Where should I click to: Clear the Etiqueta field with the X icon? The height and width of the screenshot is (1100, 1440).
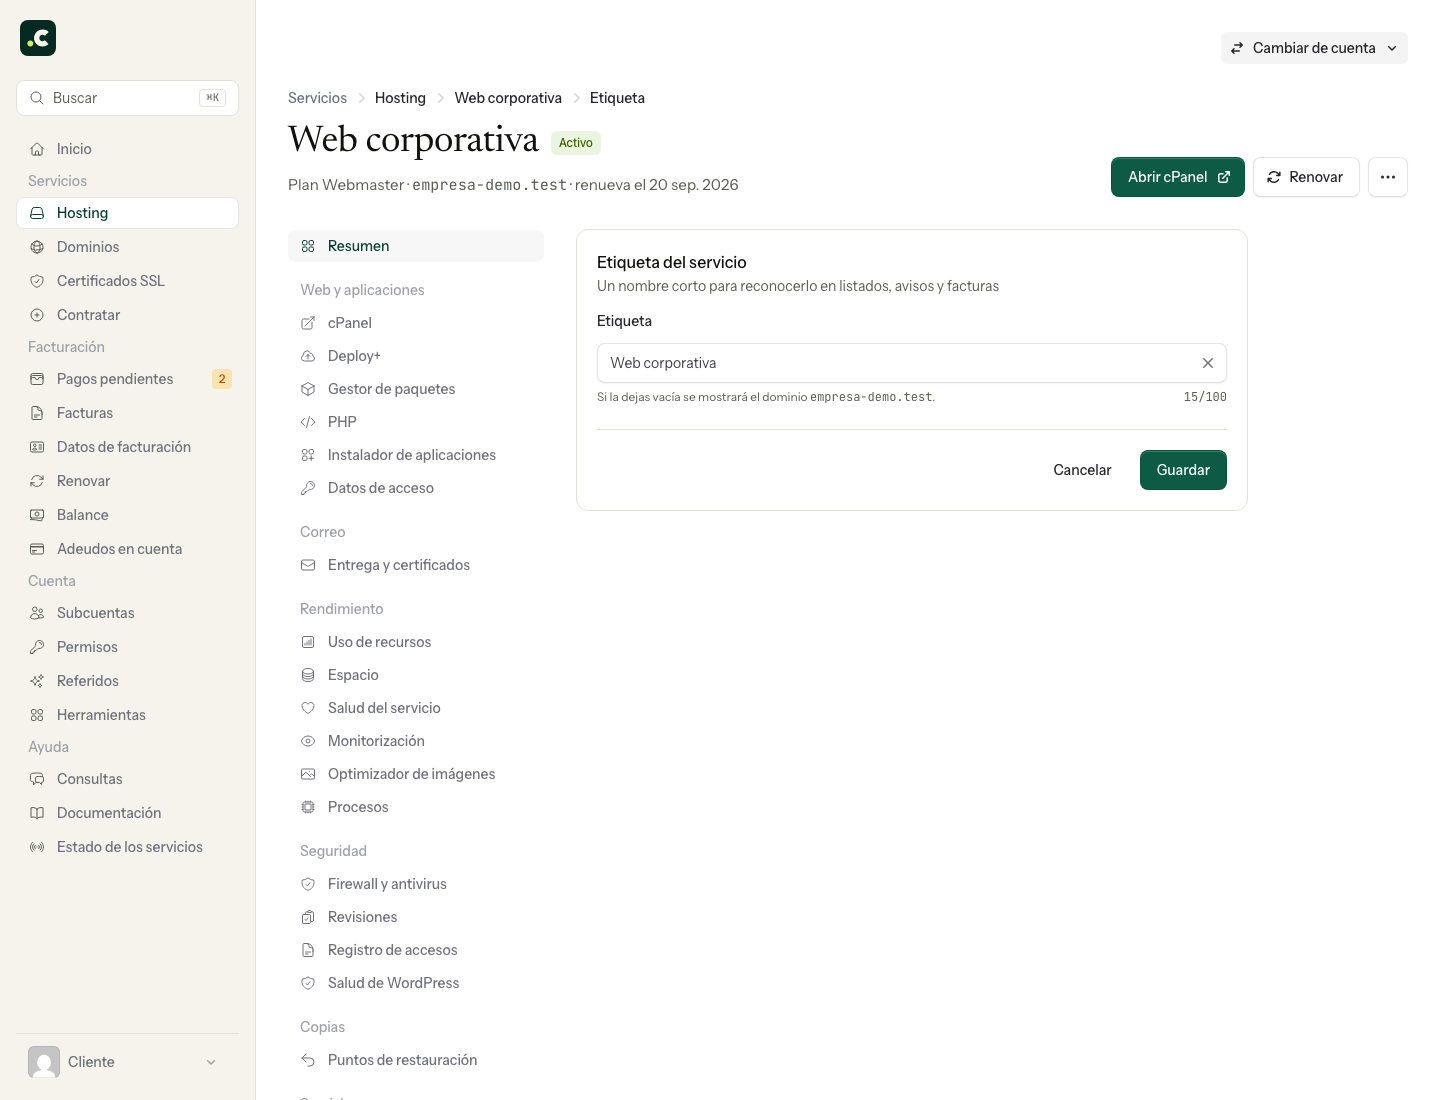pyautogui.click(x=1207, y=363)
